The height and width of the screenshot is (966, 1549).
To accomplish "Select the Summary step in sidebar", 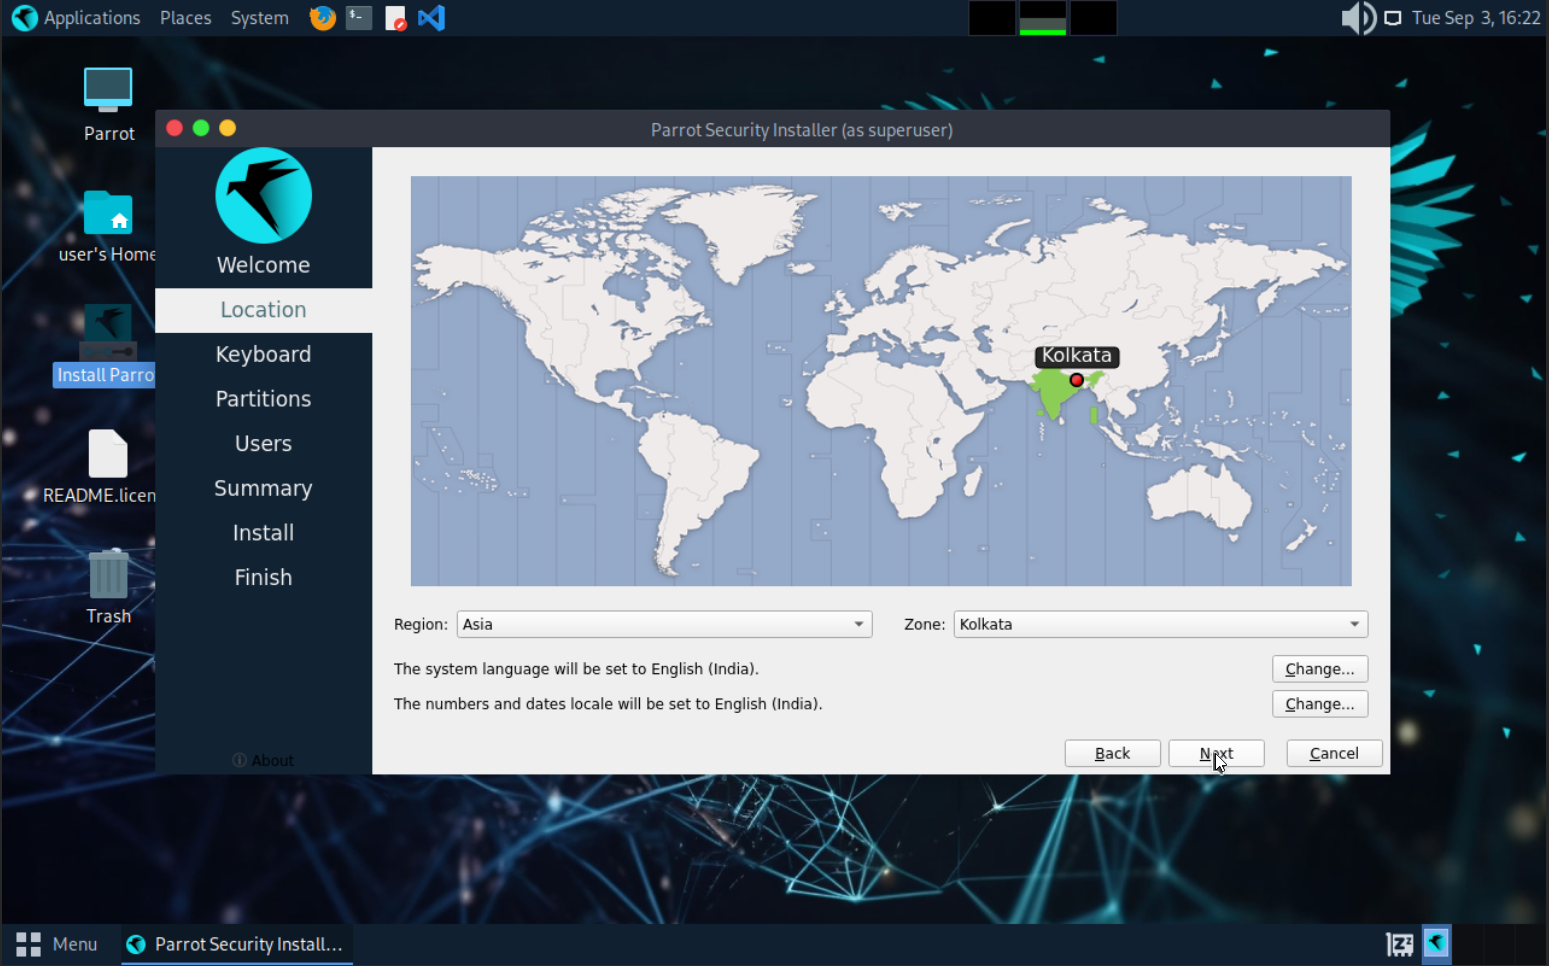I will pos(263,488).
